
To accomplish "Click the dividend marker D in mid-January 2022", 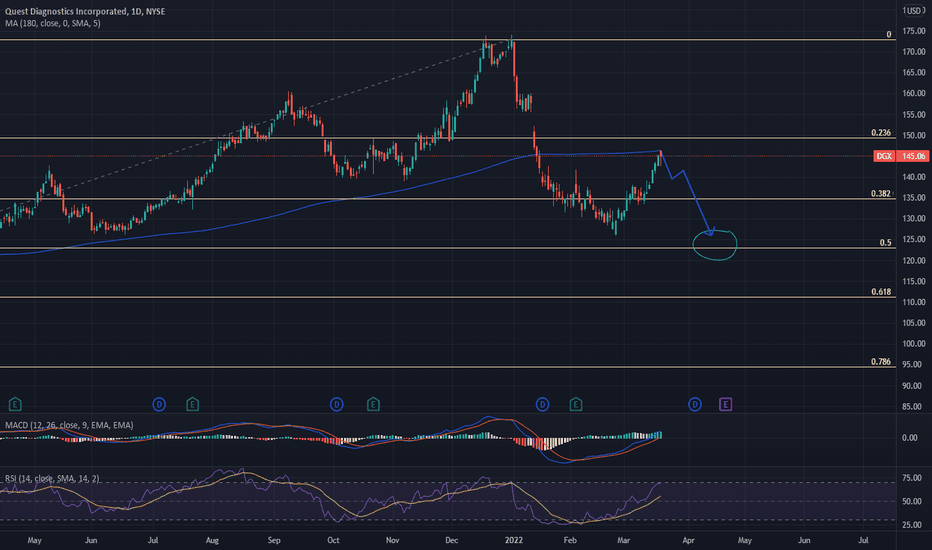I will click(x=542, y=405).
